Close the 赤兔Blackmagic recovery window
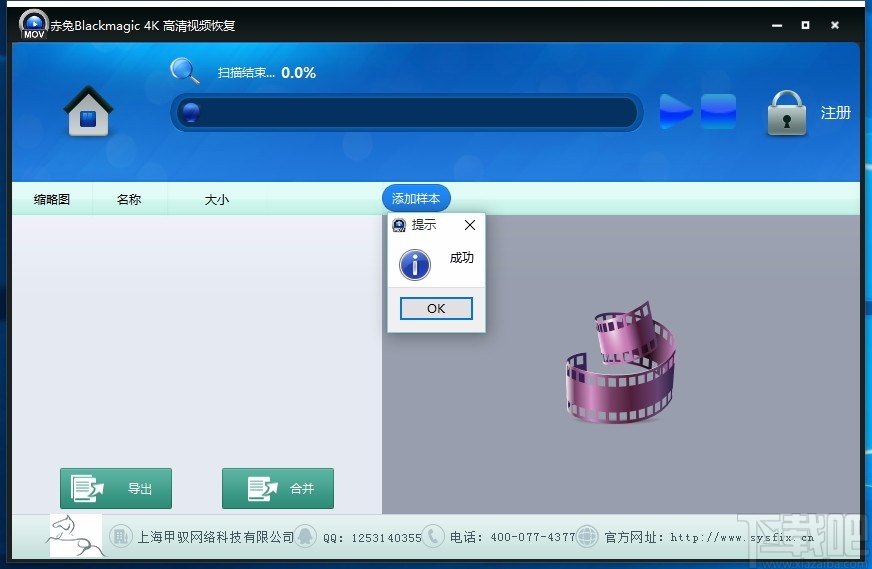 (835, 25)
